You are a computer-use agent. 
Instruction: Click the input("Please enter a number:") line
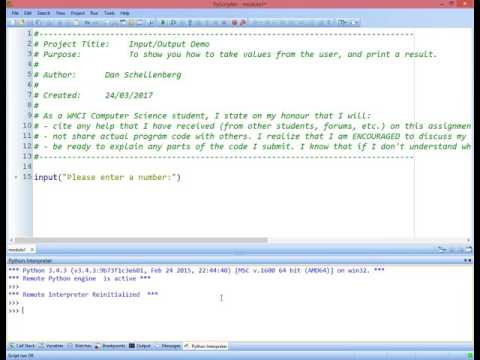[107, 177]
